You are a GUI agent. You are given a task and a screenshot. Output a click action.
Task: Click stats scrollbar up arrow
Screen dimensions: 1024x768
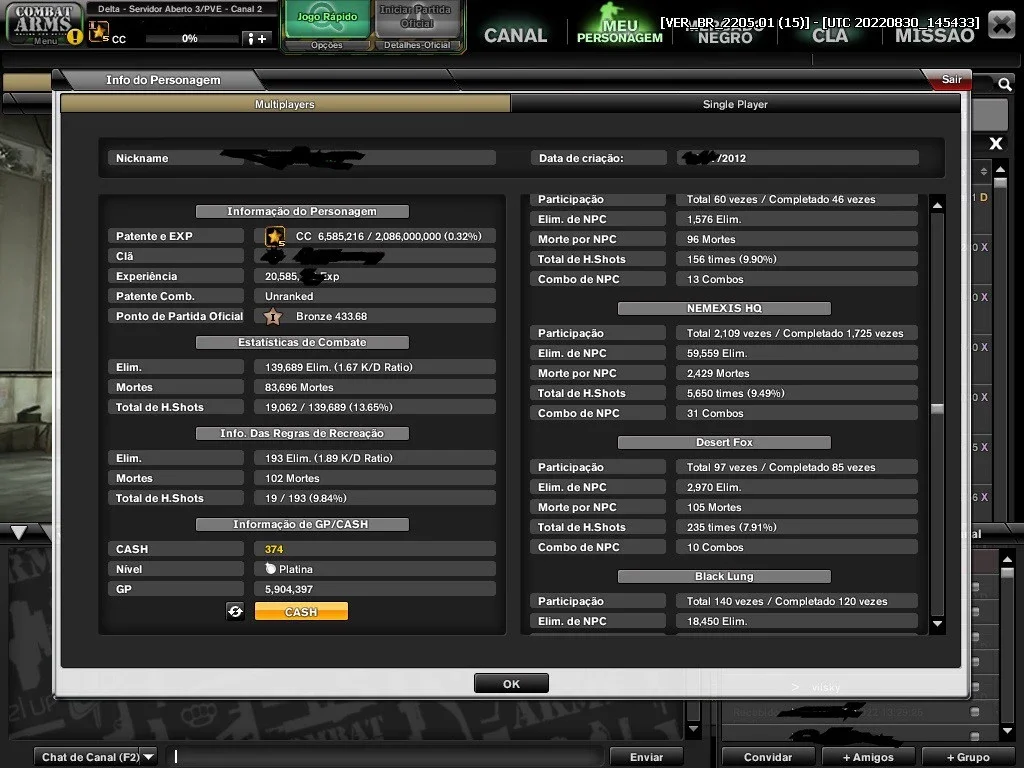coord(937,206)
